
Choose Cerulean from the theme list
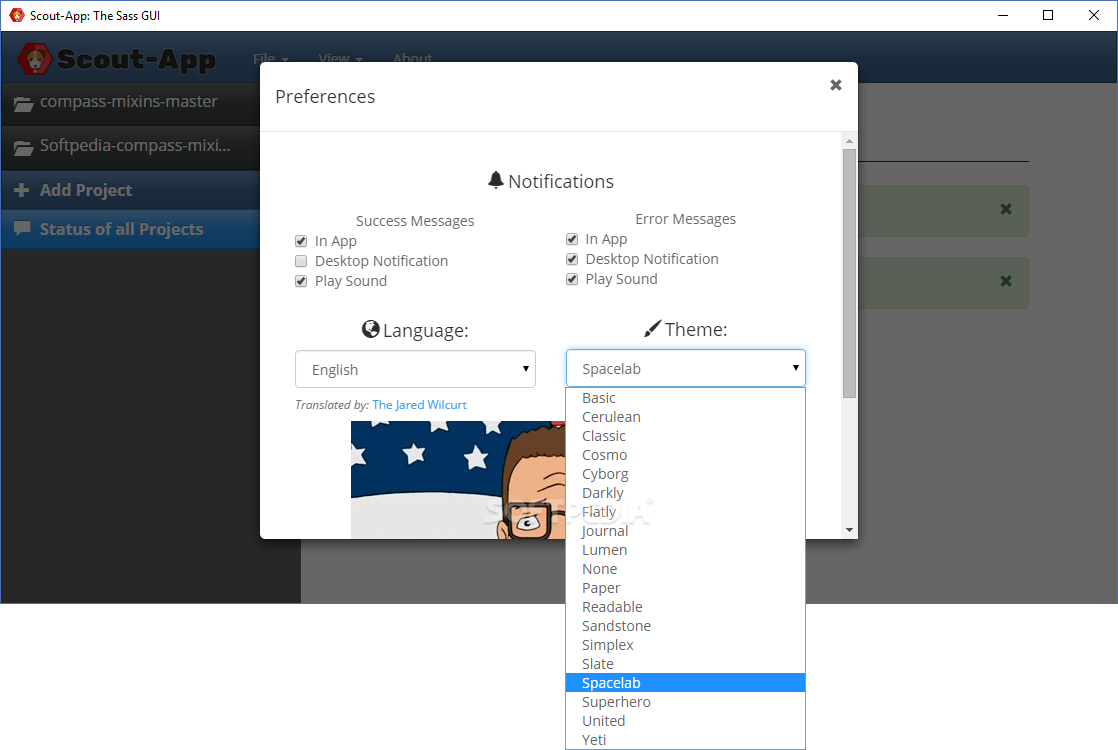coord(685,417)
